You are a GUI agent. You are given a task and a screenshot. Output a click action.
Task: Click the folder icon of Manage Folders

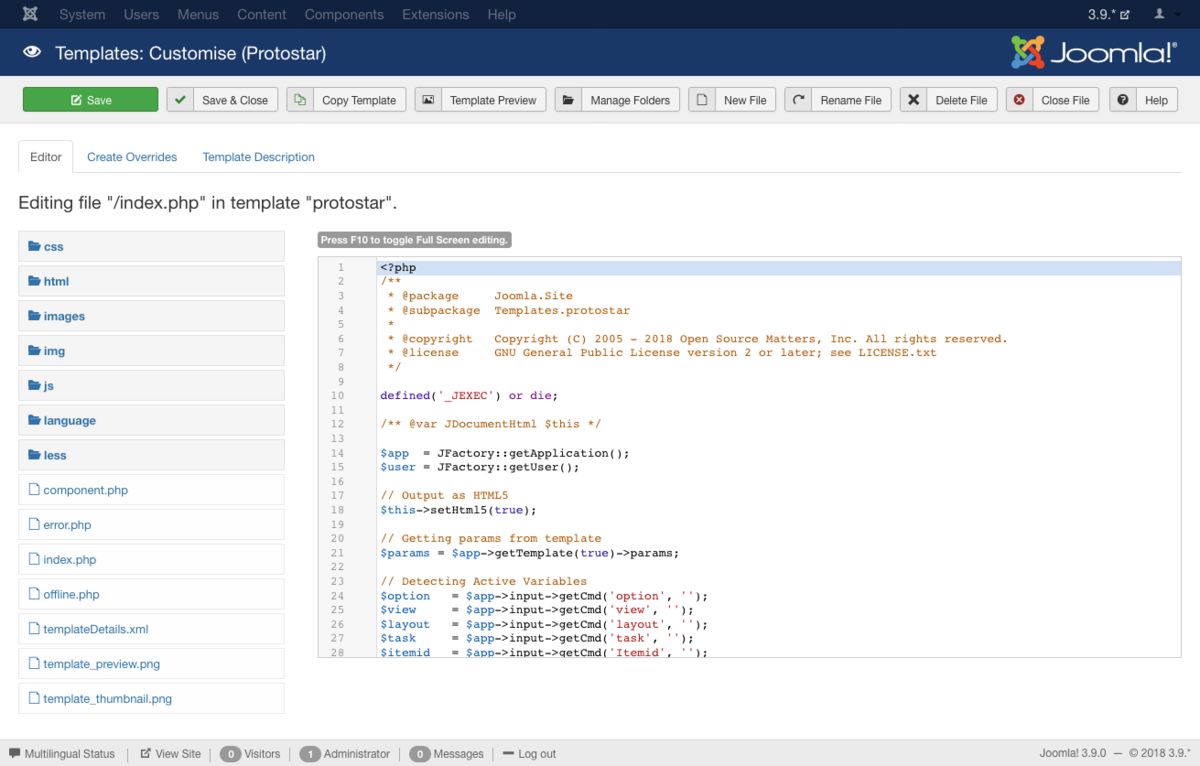[x=568, y=100]
